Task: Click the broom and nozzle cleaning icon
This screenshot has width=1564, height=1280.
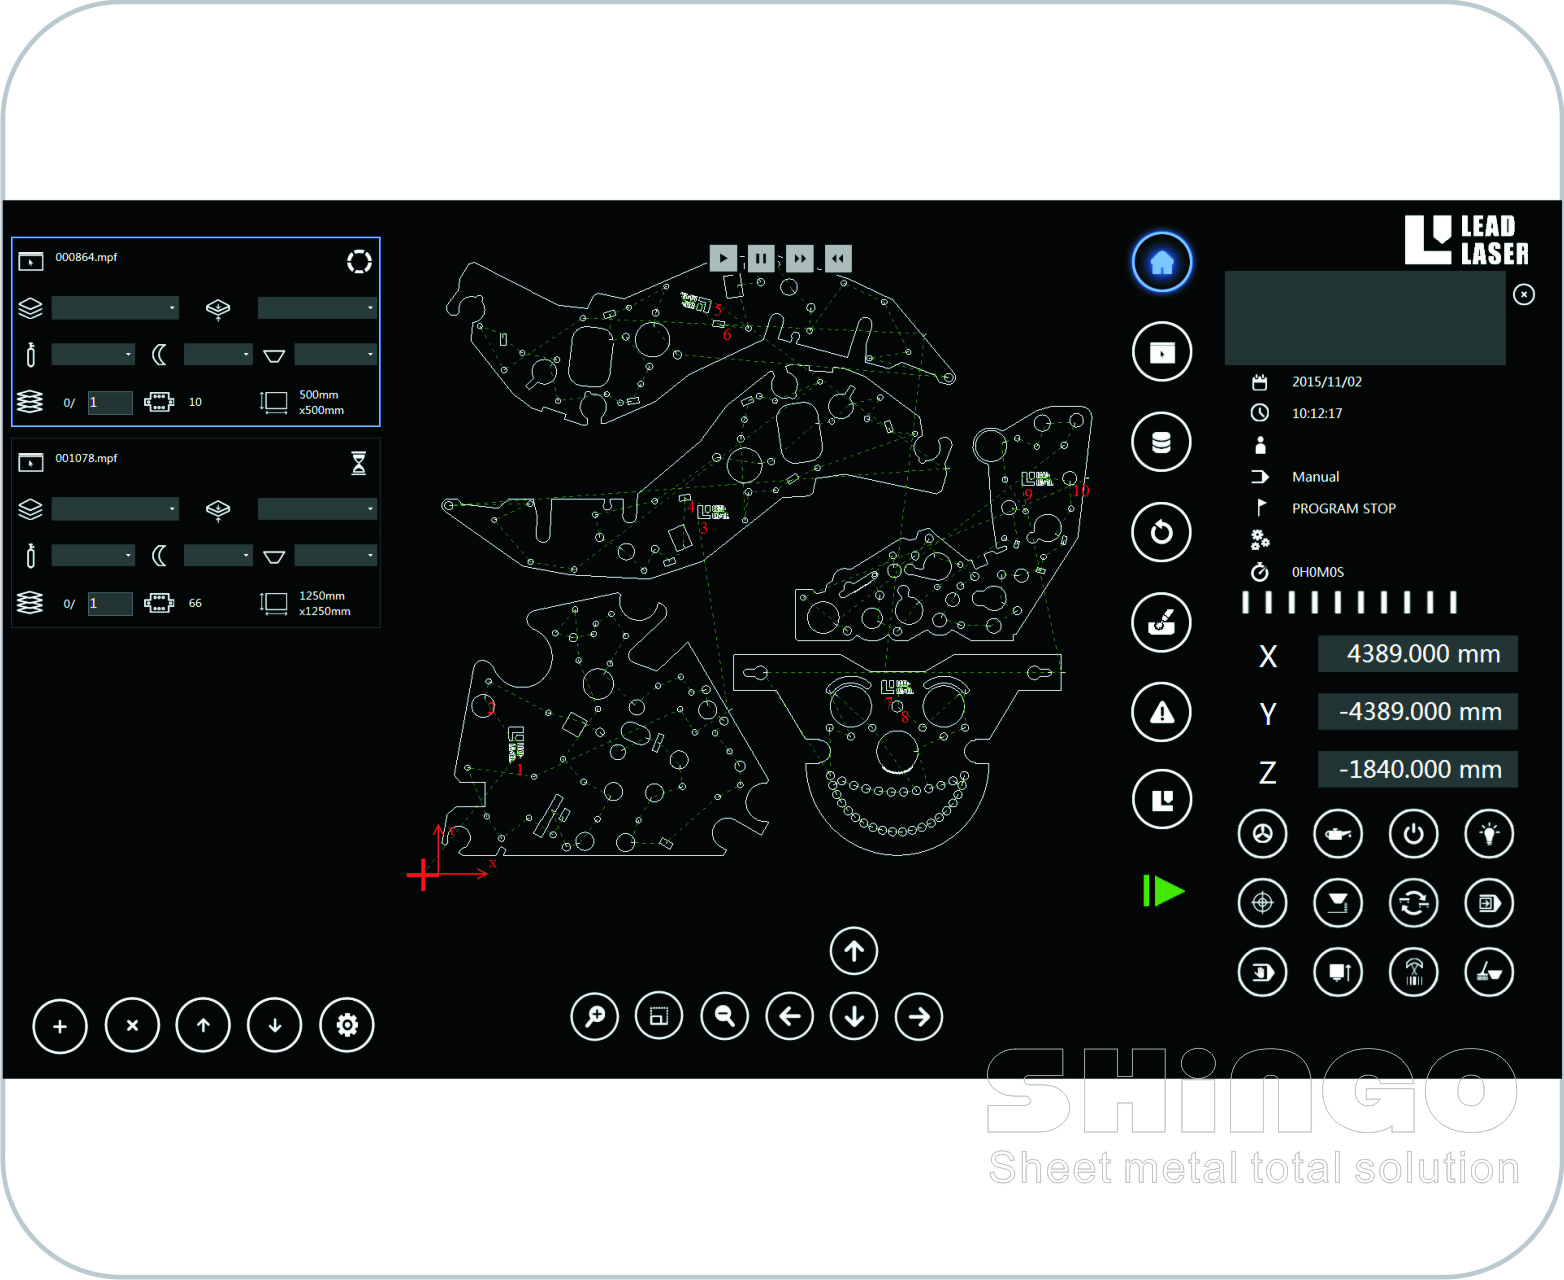Action: (1489, 972)
